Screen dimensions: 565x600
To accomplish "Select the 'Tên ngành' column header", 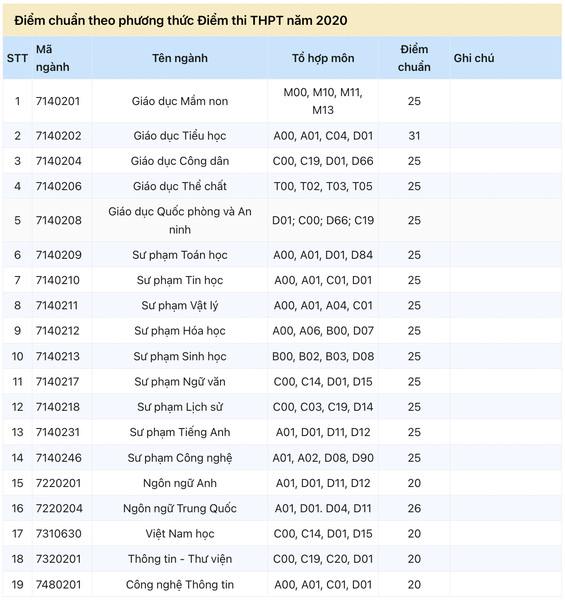I will tap(180, 58).
